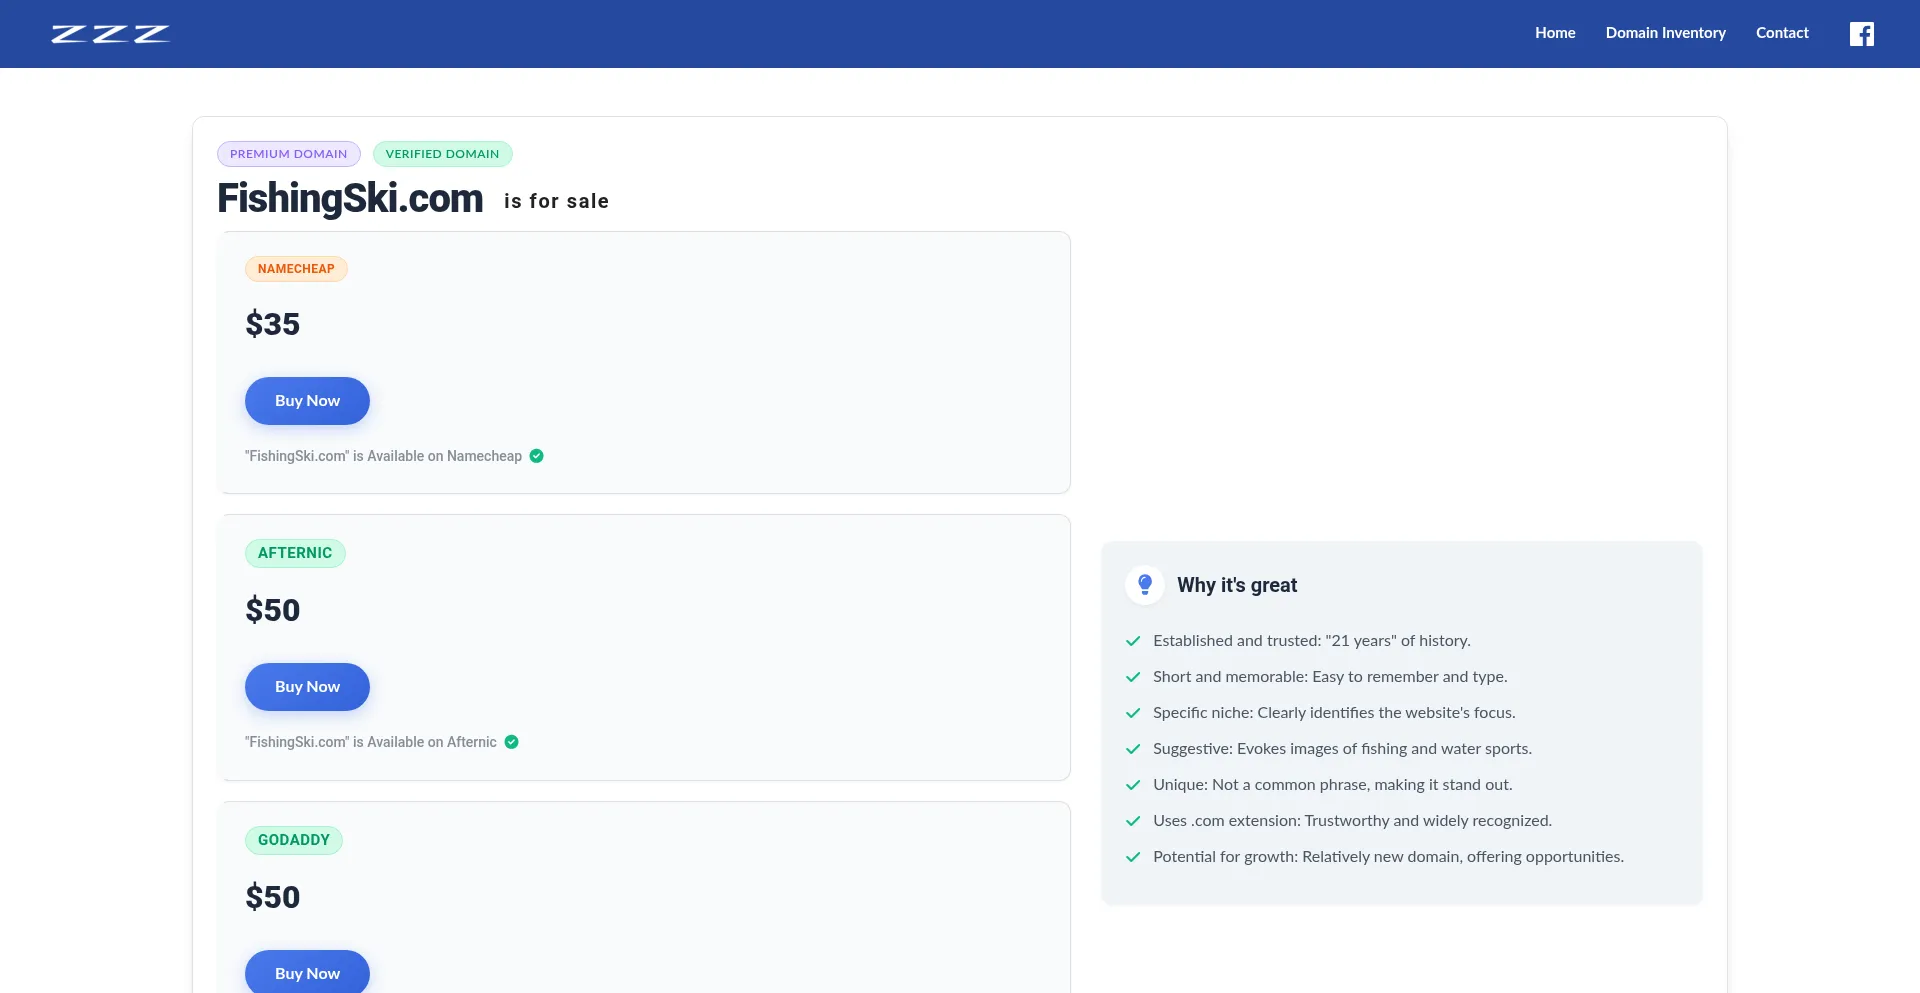Click the $50 price in the Afternic card
Viewport: 1920px width, 993px height.
point(273,610)
